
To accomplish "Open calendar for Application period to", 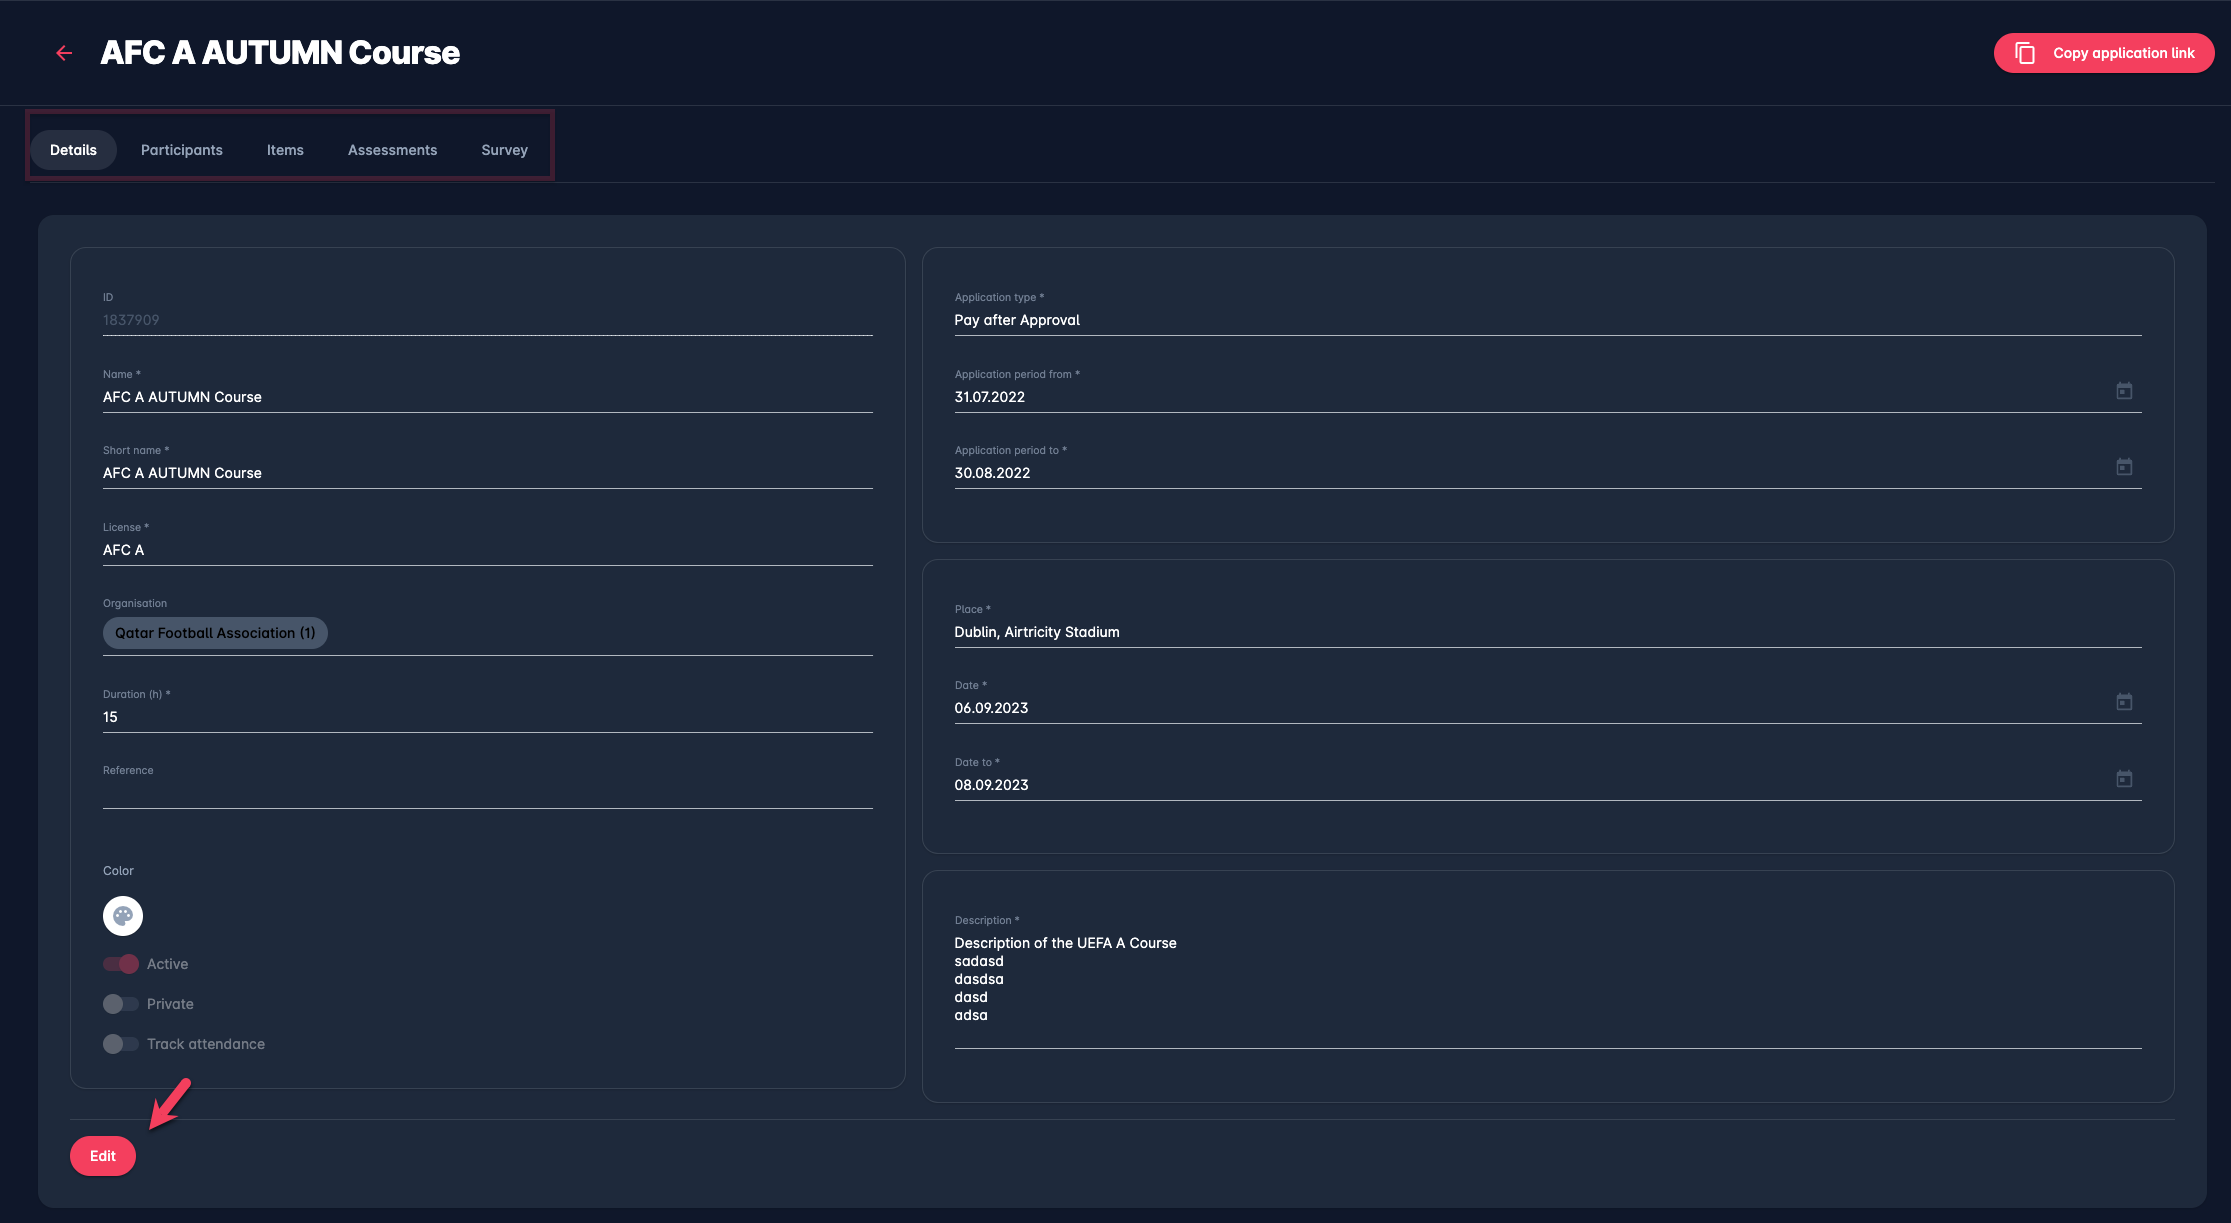I will click(2124, 467).
